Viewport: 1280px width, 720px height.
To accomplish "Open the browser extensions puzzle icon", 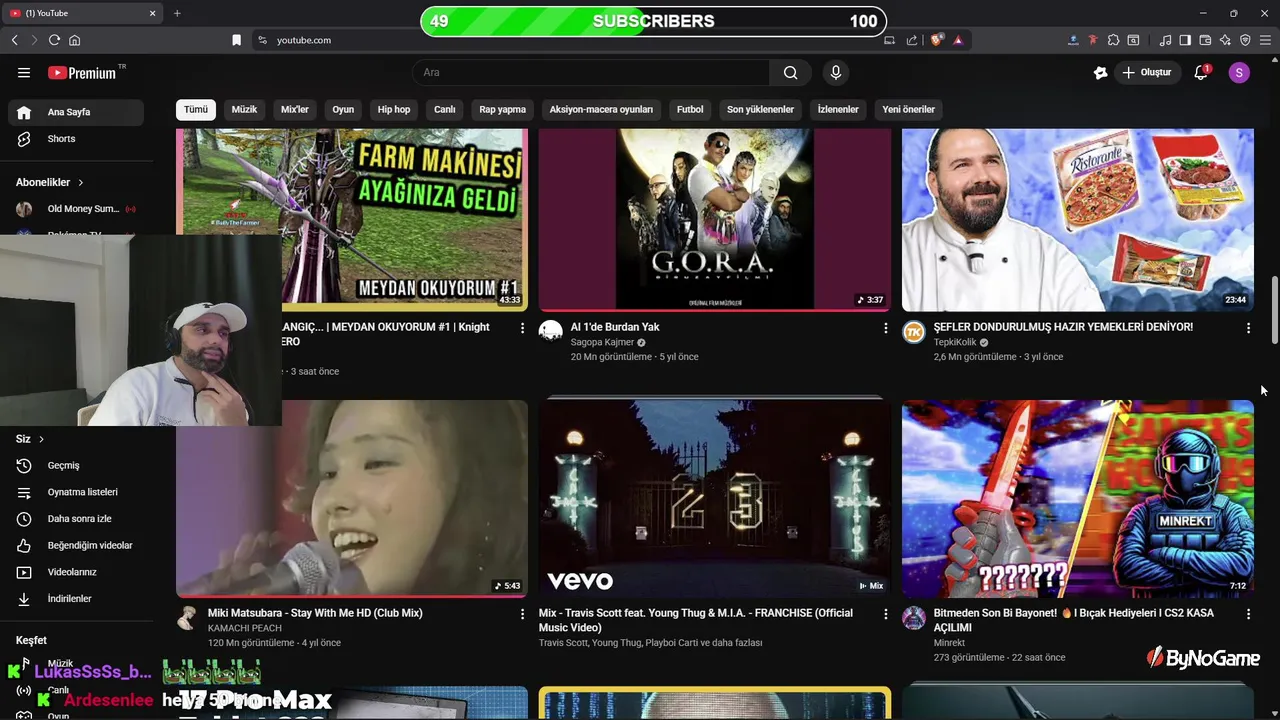I will 1113,40.
